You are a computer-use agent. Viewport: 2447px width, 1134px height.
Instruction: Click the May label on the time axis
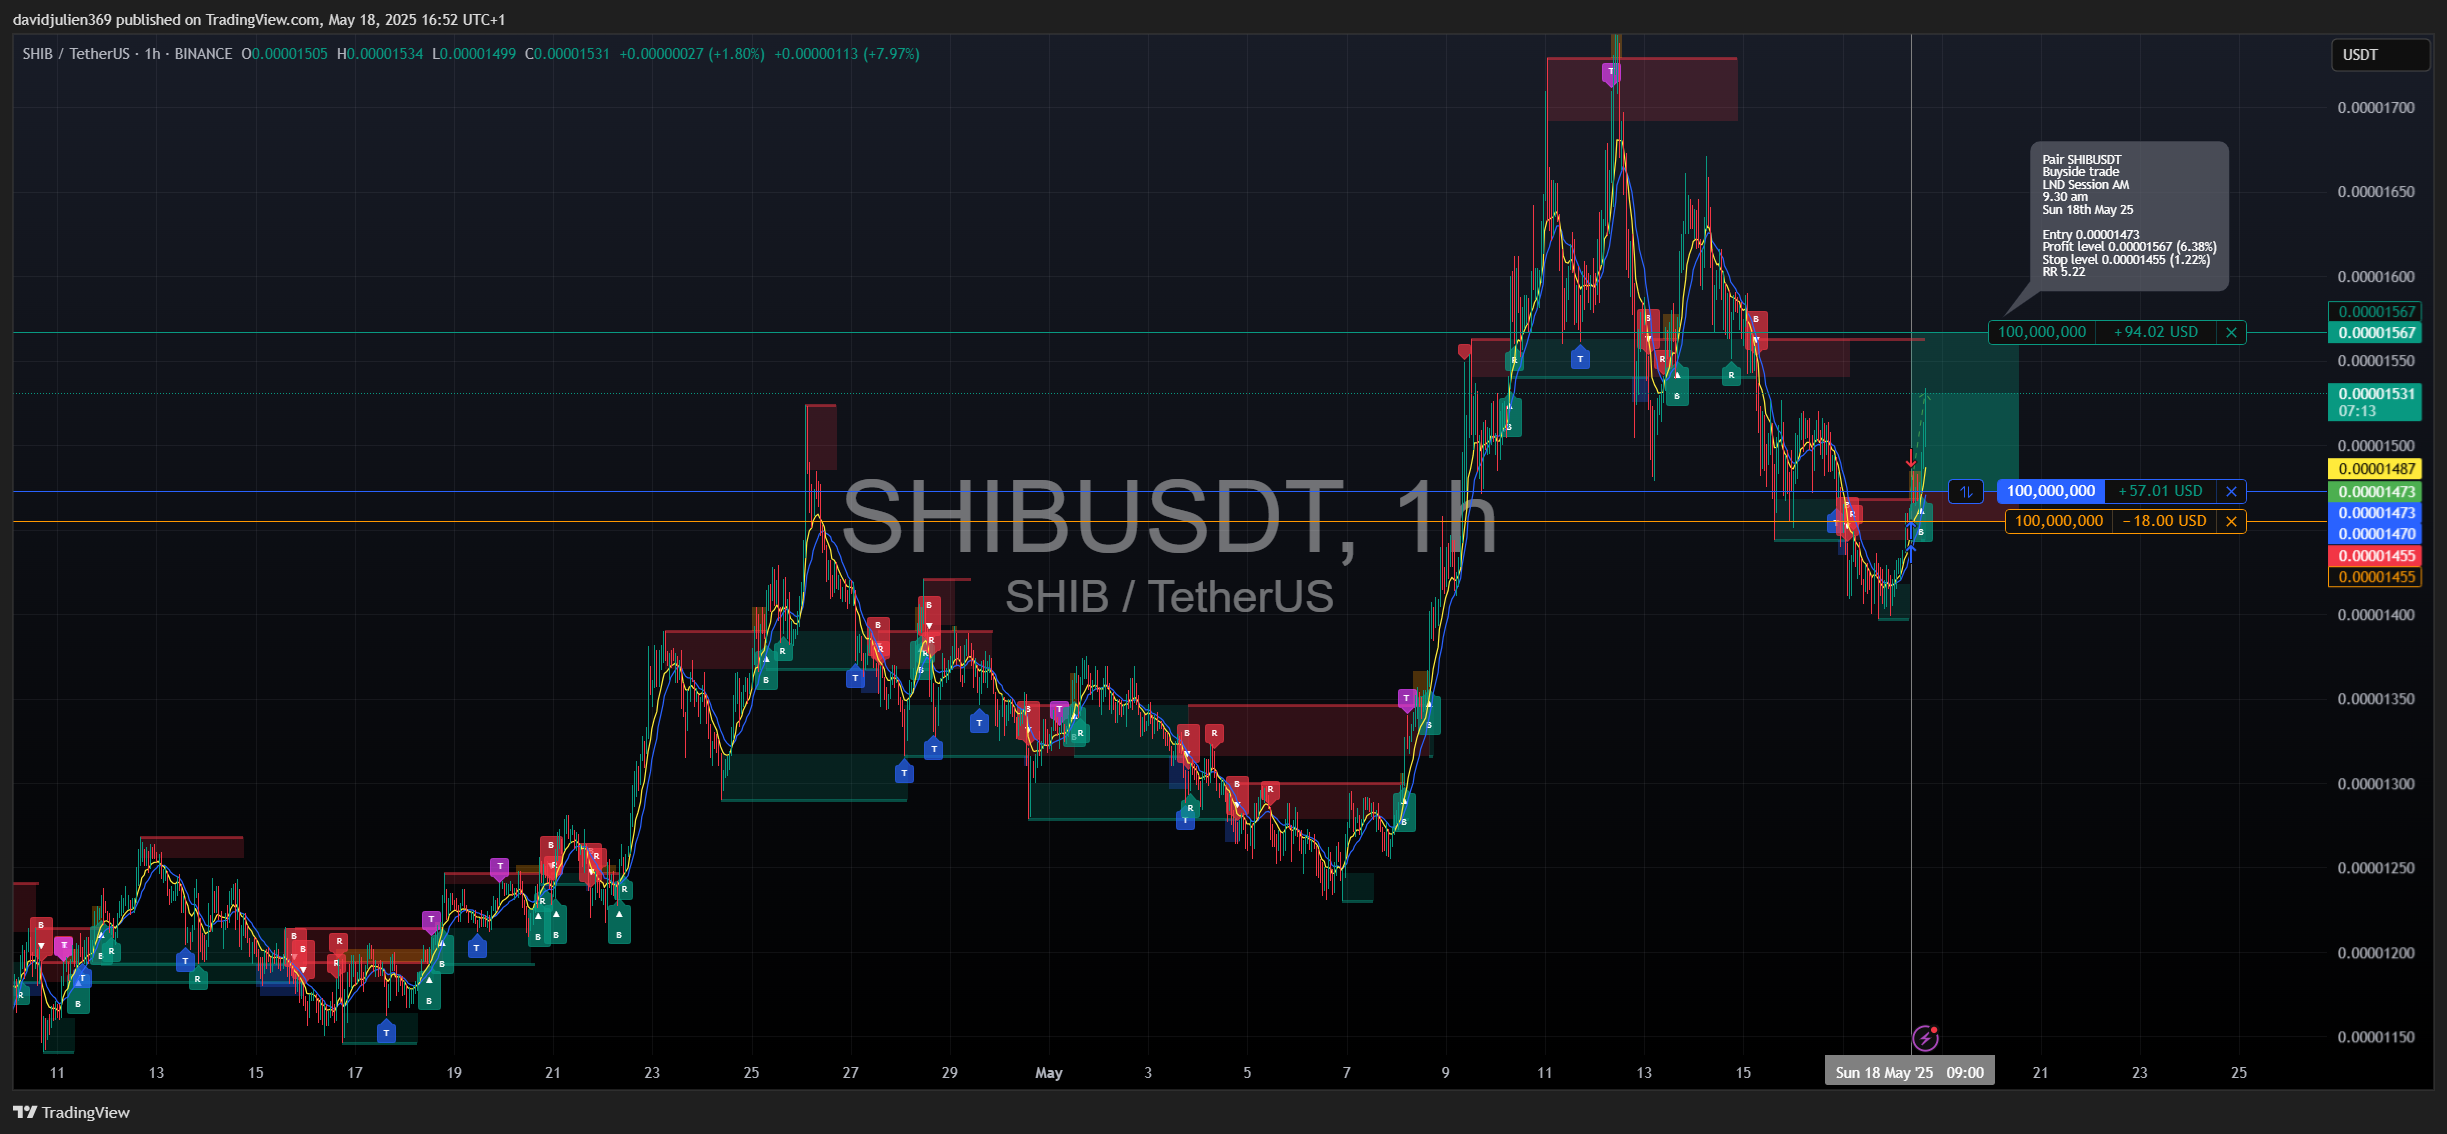(1048, 1073)
